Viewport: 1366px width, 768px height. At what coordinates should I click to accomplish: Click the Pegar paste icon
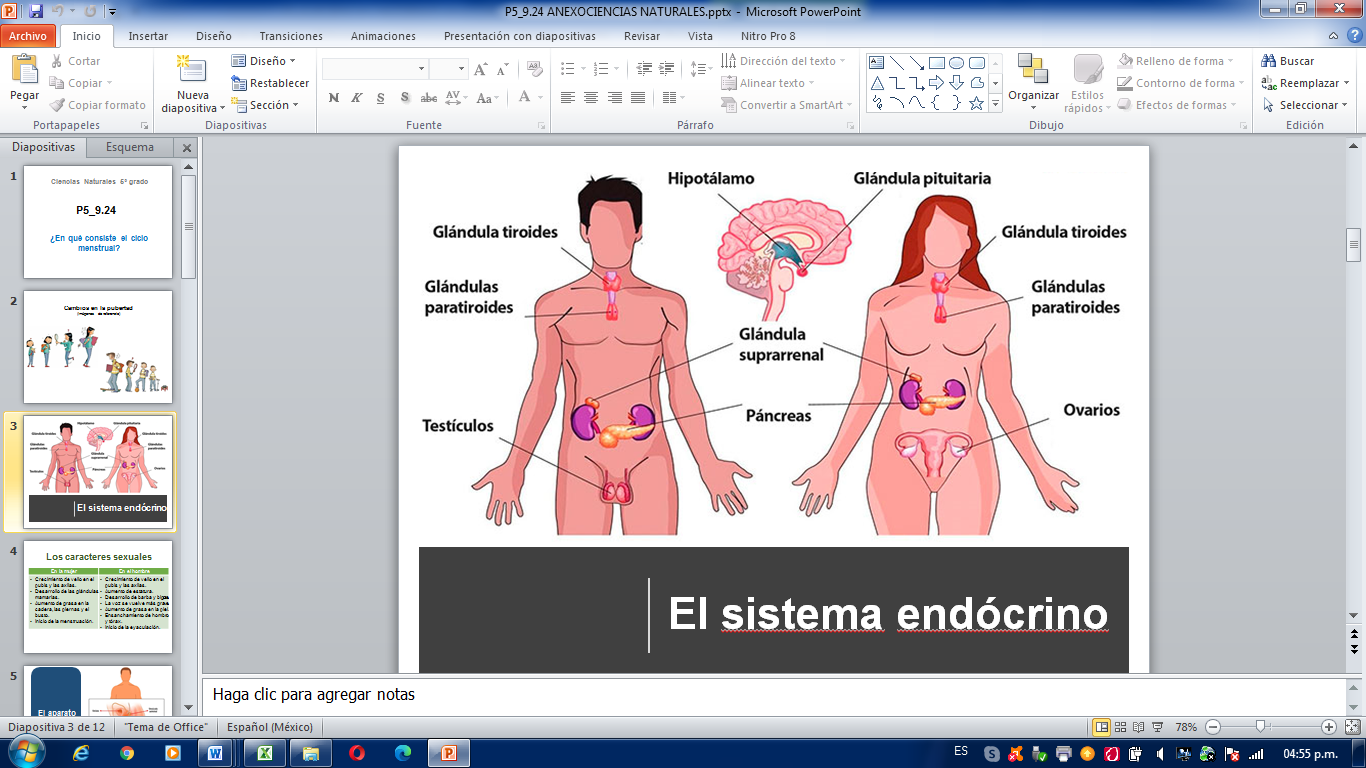click(x=24, y=70)
